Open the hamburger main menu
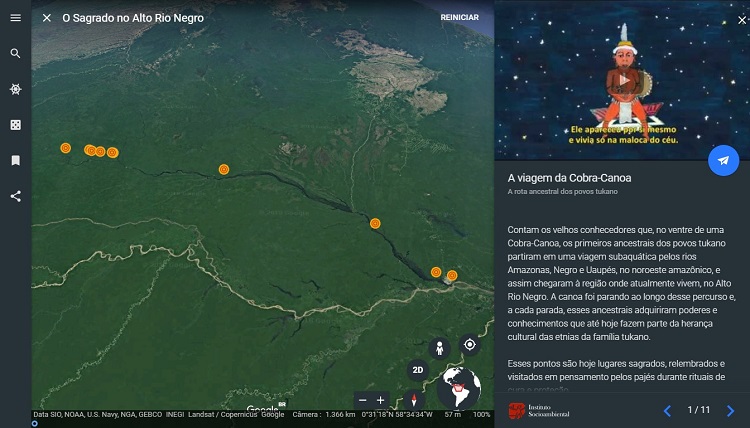The image size is (750, 428). (x=15, y=18)
